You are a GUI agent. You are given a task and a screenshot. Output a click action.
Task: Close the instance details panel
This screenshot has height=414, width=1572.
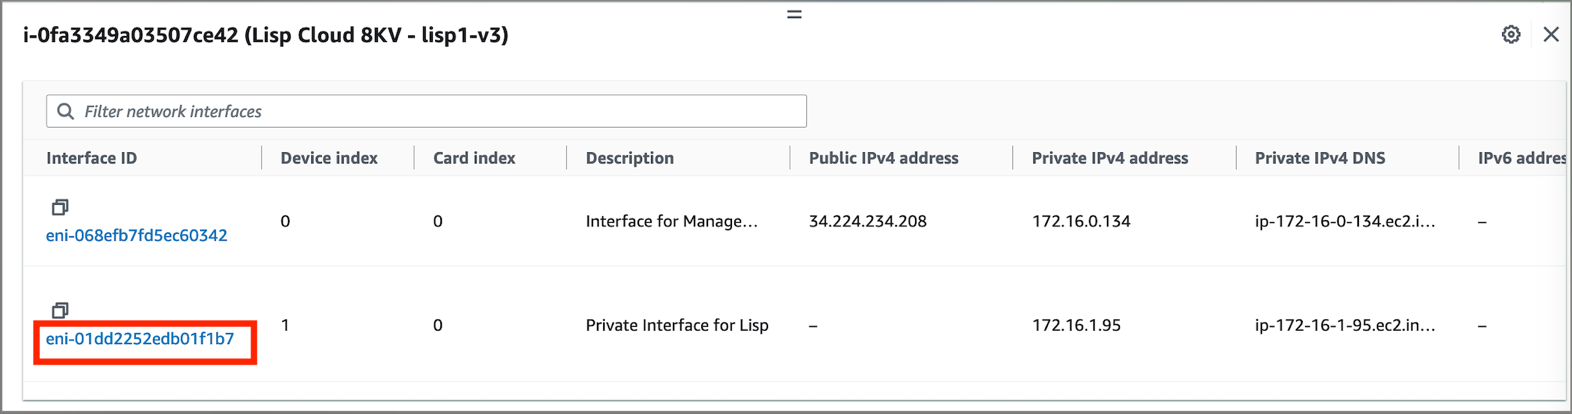[x=1550, y=34]
